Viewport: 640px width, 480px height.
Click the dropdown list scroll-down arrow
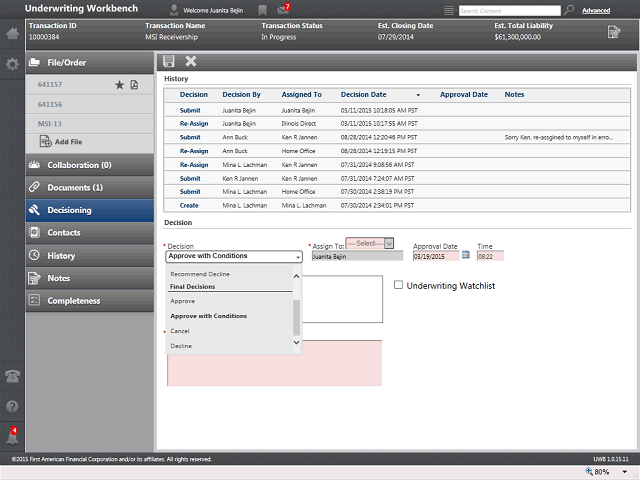point(297,342)
